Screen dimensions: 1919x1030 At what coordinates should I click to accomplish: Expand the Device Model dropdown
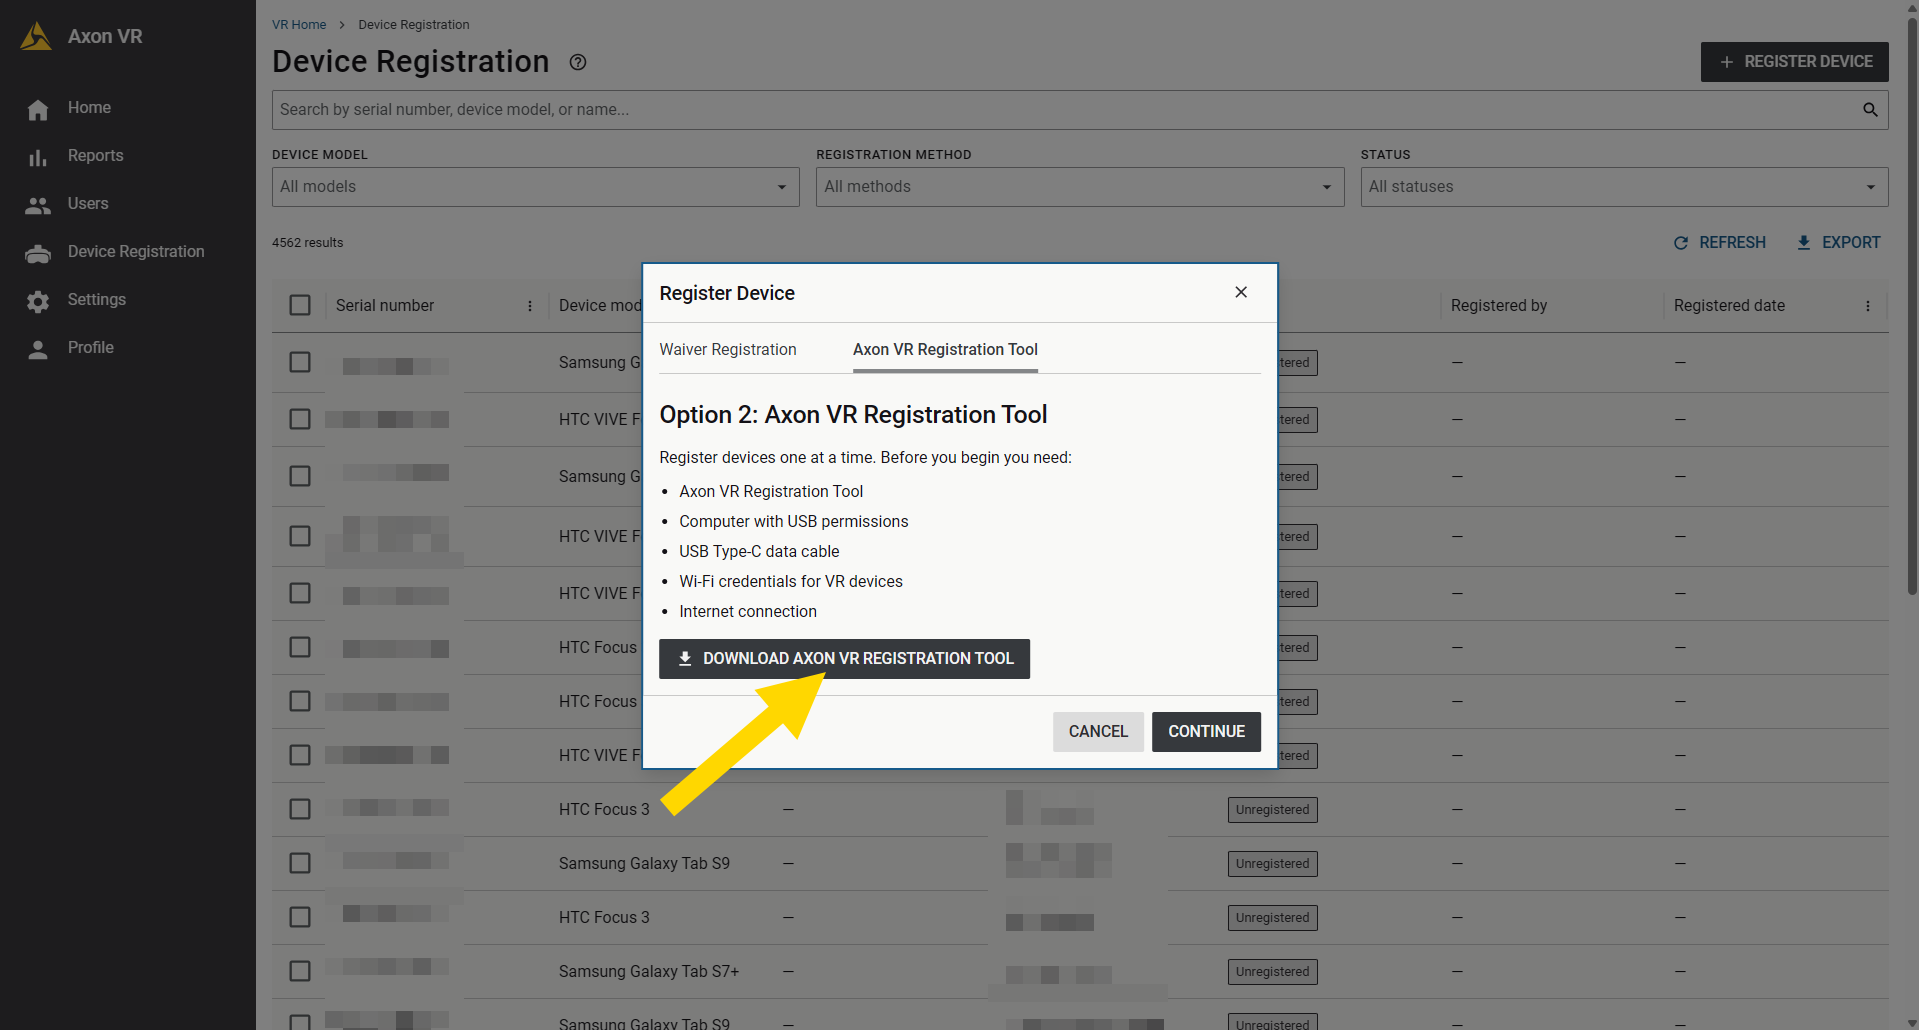[x=536, y=187]
